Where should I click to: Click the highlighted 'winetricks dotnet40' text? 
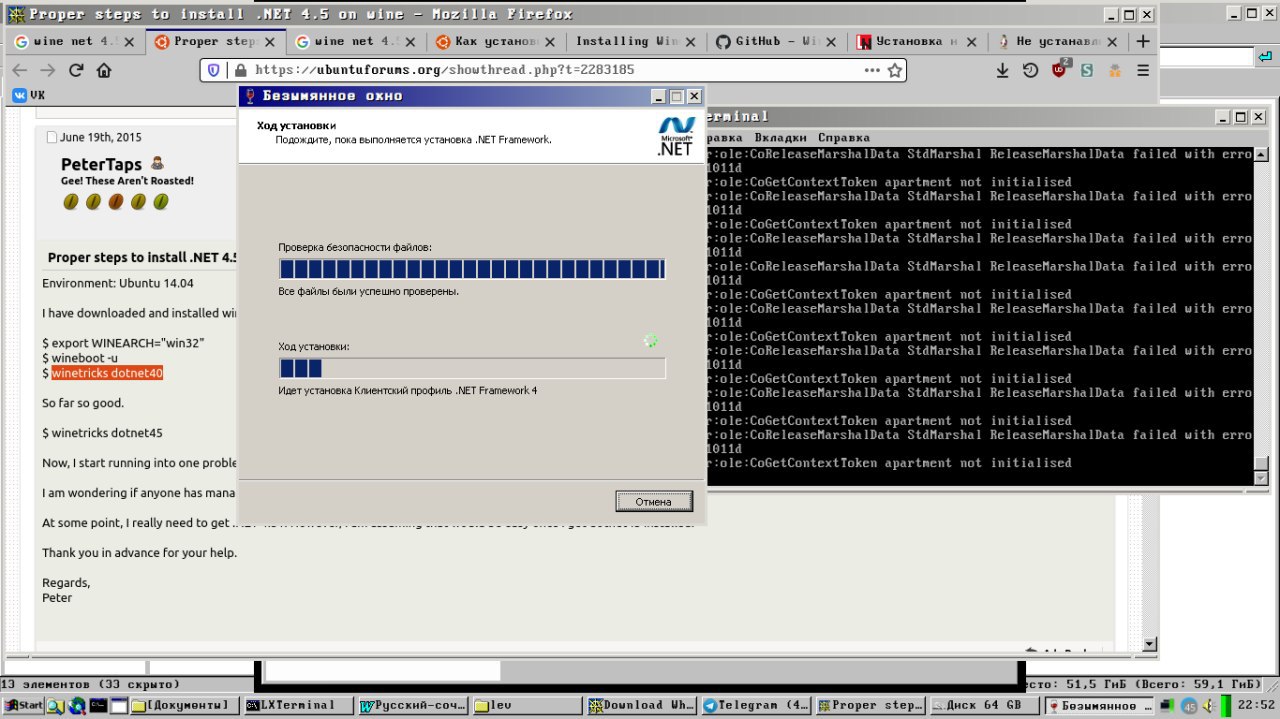pos(107,373)
